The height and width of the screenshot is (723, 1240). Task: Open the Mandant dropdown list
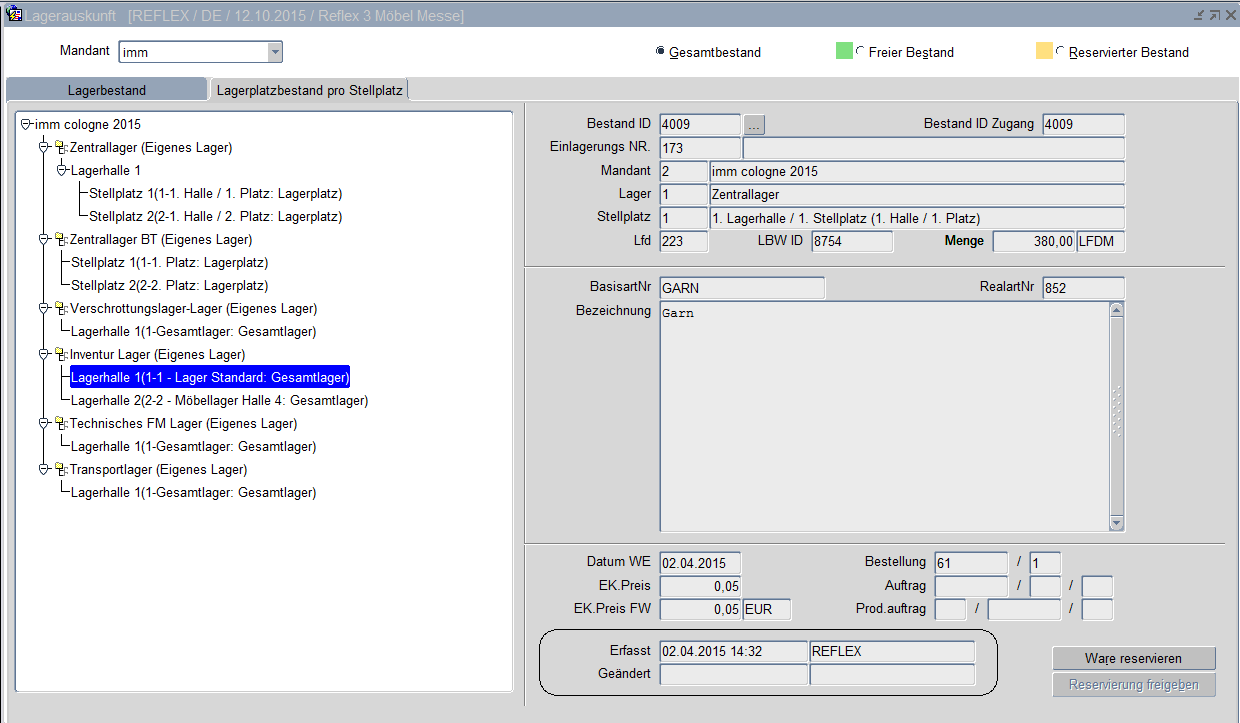[x=274, y=52]
